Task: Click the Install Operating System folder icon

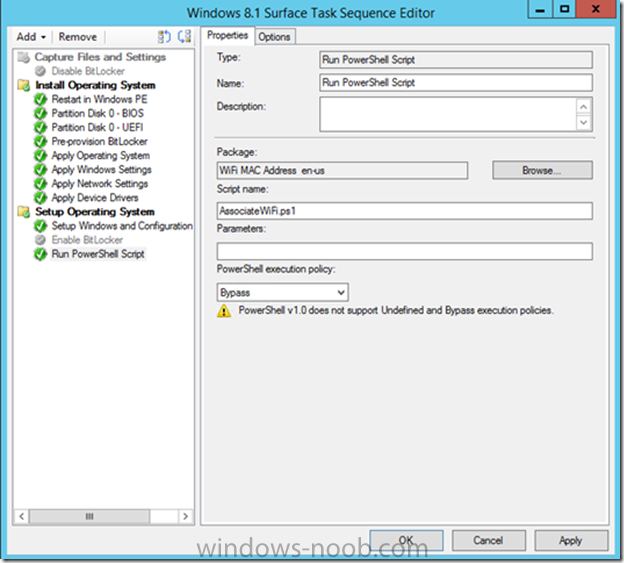Action: pyautogui.click(x=23, y=86)
